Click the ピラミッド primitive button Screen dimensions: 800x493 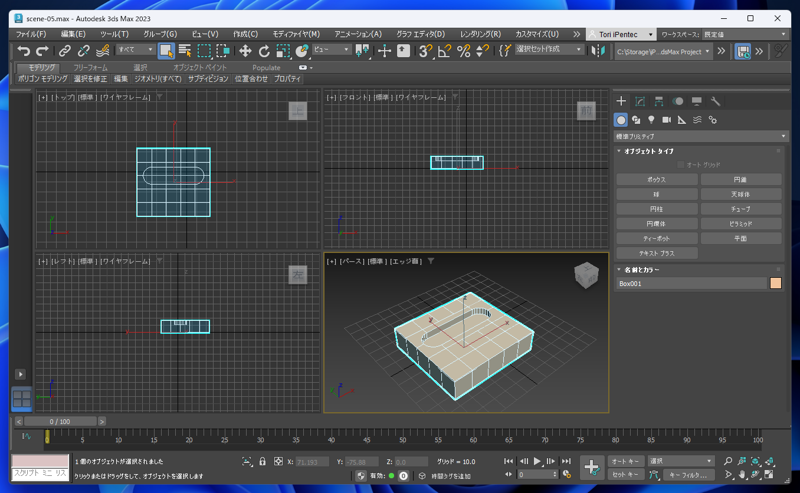click(x=741, y=224)
